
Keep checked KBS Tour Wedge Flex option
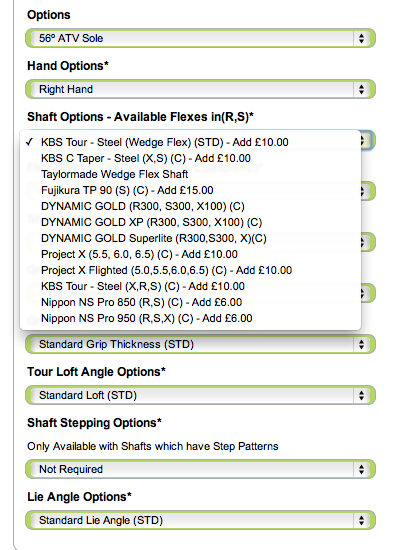(x=190, y=142)
